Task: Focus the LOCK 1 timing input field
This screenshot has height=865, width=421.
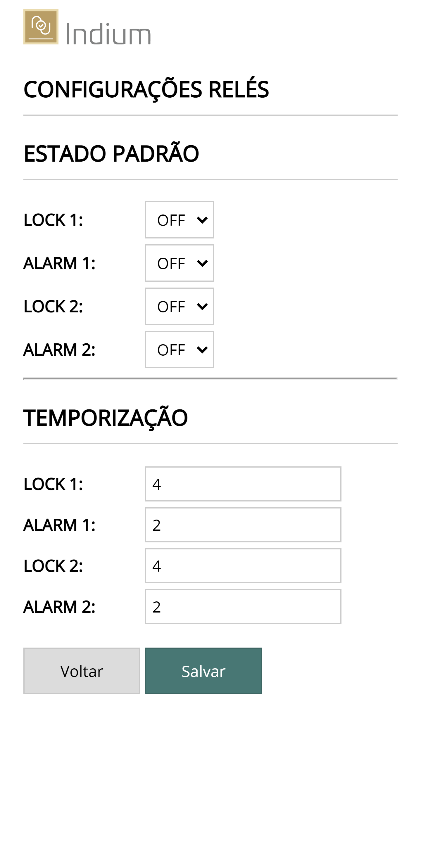Action: (243, 484)
